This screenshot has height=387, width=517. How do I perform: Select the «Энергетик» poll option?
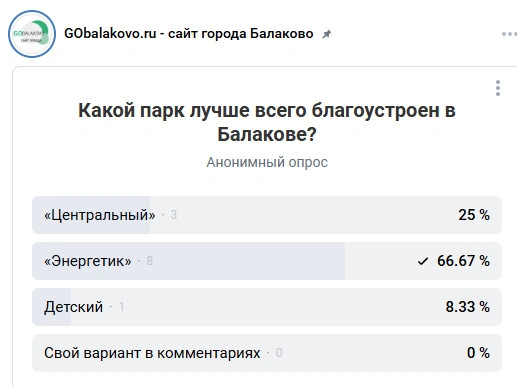[x=267, y=261]
